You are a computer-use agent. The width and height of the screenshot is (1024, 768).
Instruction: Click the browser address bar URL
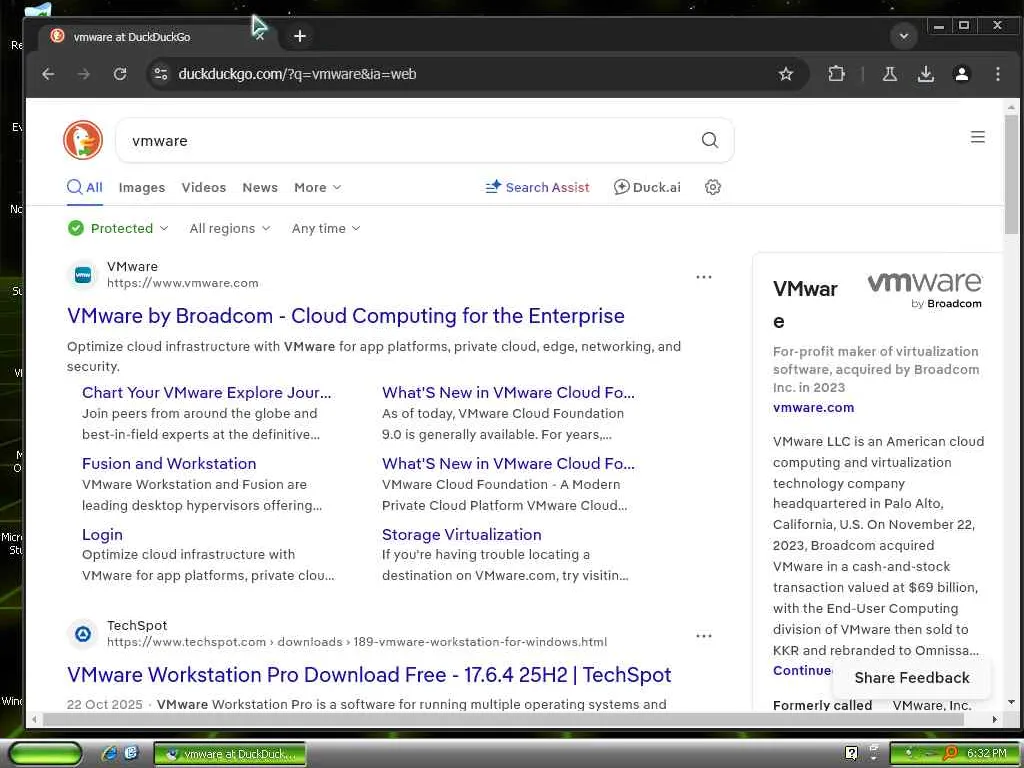pos(297,74)
